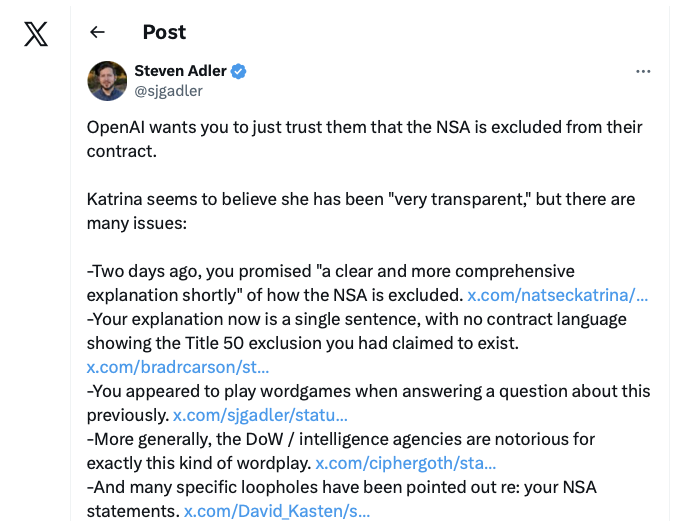Open the x.com/sjgadler/statu link
This screenshot has height=521, width=673.
[x=260, y=415]
